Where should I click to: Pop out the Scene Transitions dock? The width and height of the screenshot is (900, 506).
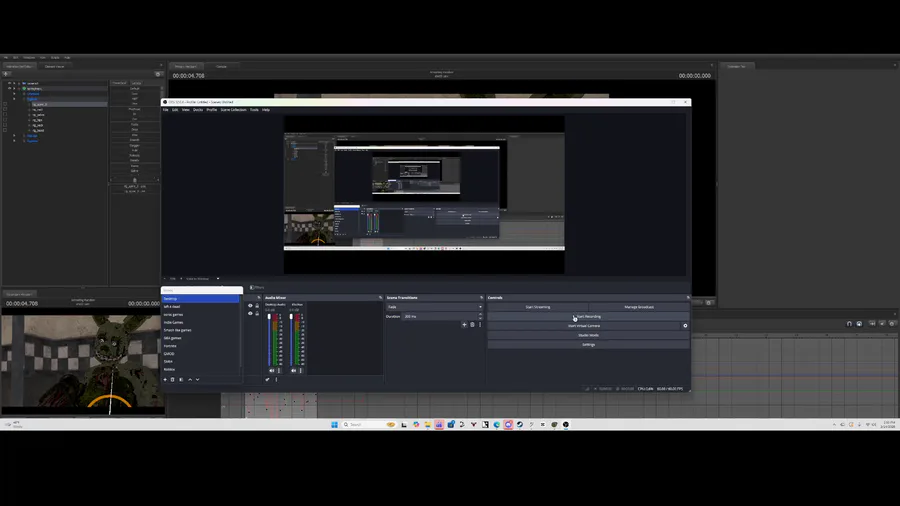(x=481, y=298)
